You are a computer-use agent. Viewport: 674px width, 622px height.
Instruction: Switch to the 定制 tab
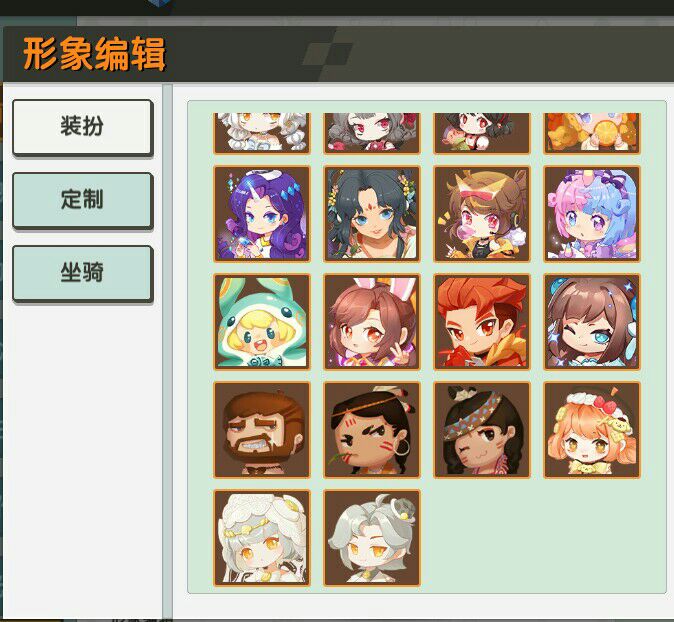[83, 200]
